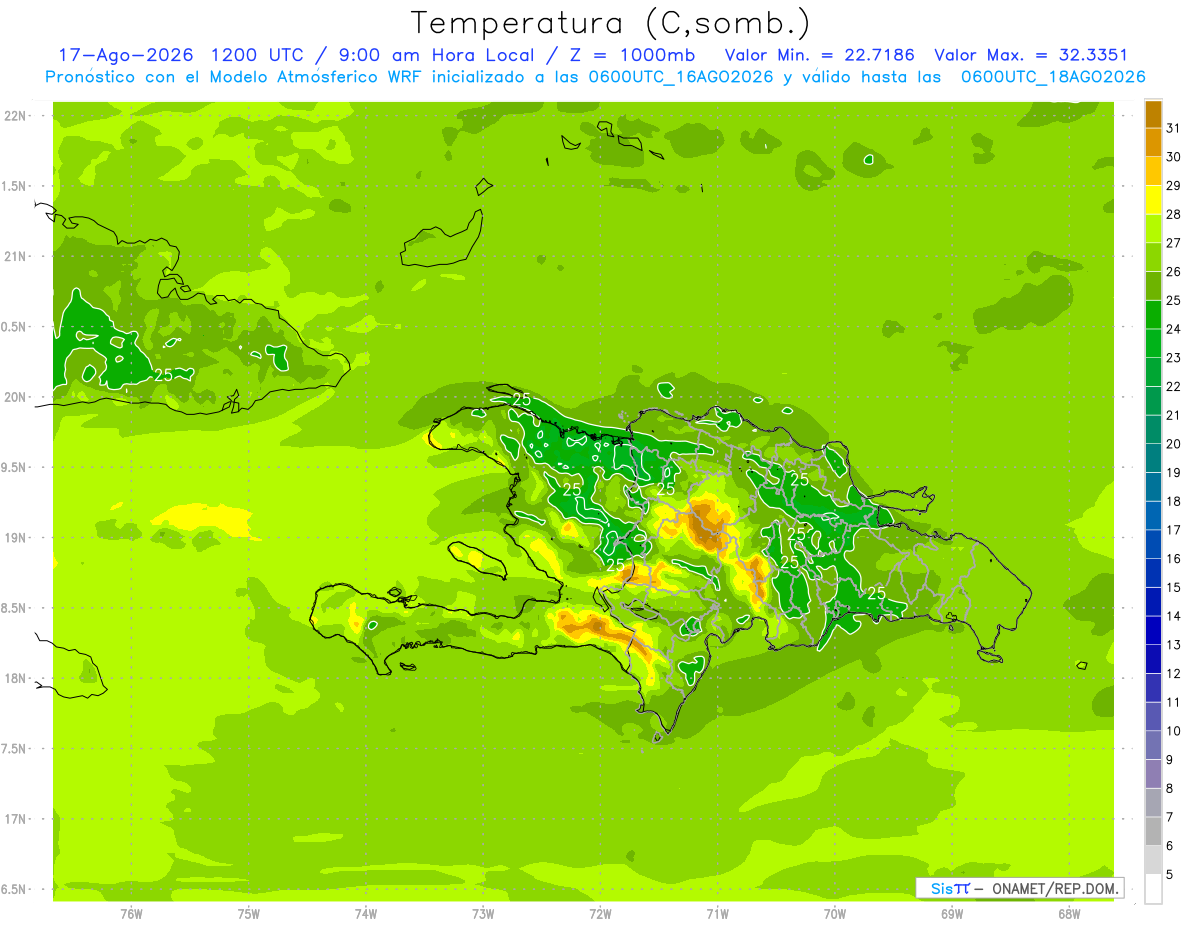Click the "25" contour label over eastern Cuba
This screenshot has height=927, width=1200.
162,375
